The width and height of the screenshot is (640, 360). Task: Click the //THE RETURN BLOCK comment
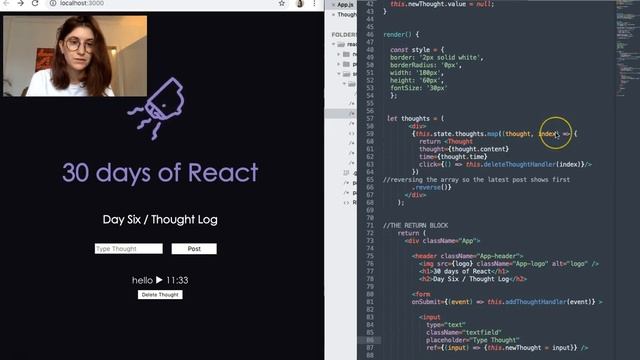pos(416,225)
